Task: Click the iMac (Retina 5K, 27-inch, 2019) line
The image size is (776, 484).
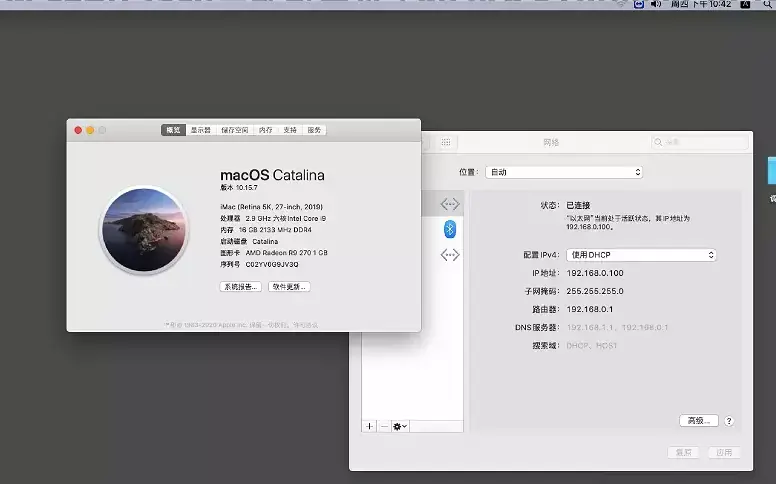Action: pos(272,207)
